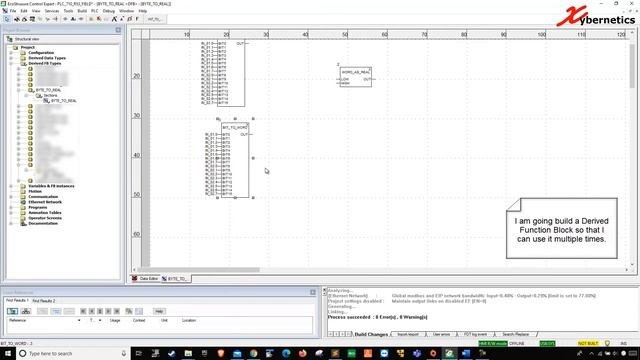640x360 pixels.
Task: Open the T... column filter dropdown
Action: pyautogui.click(x=100, y=320)
